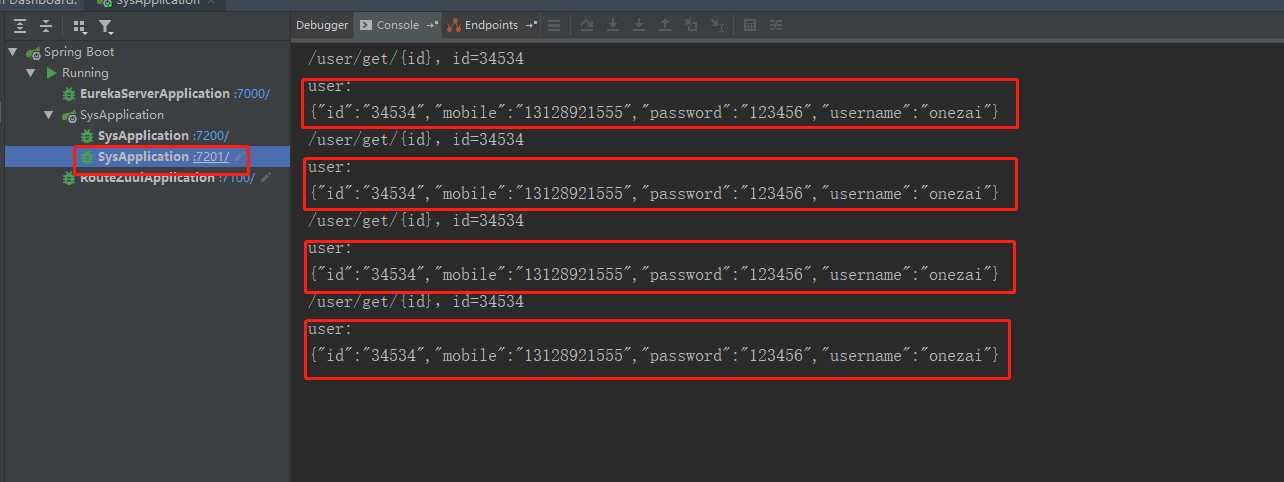Click pin arrow next to Console tab
1284x482 pixels.
(x=432, y=25)
